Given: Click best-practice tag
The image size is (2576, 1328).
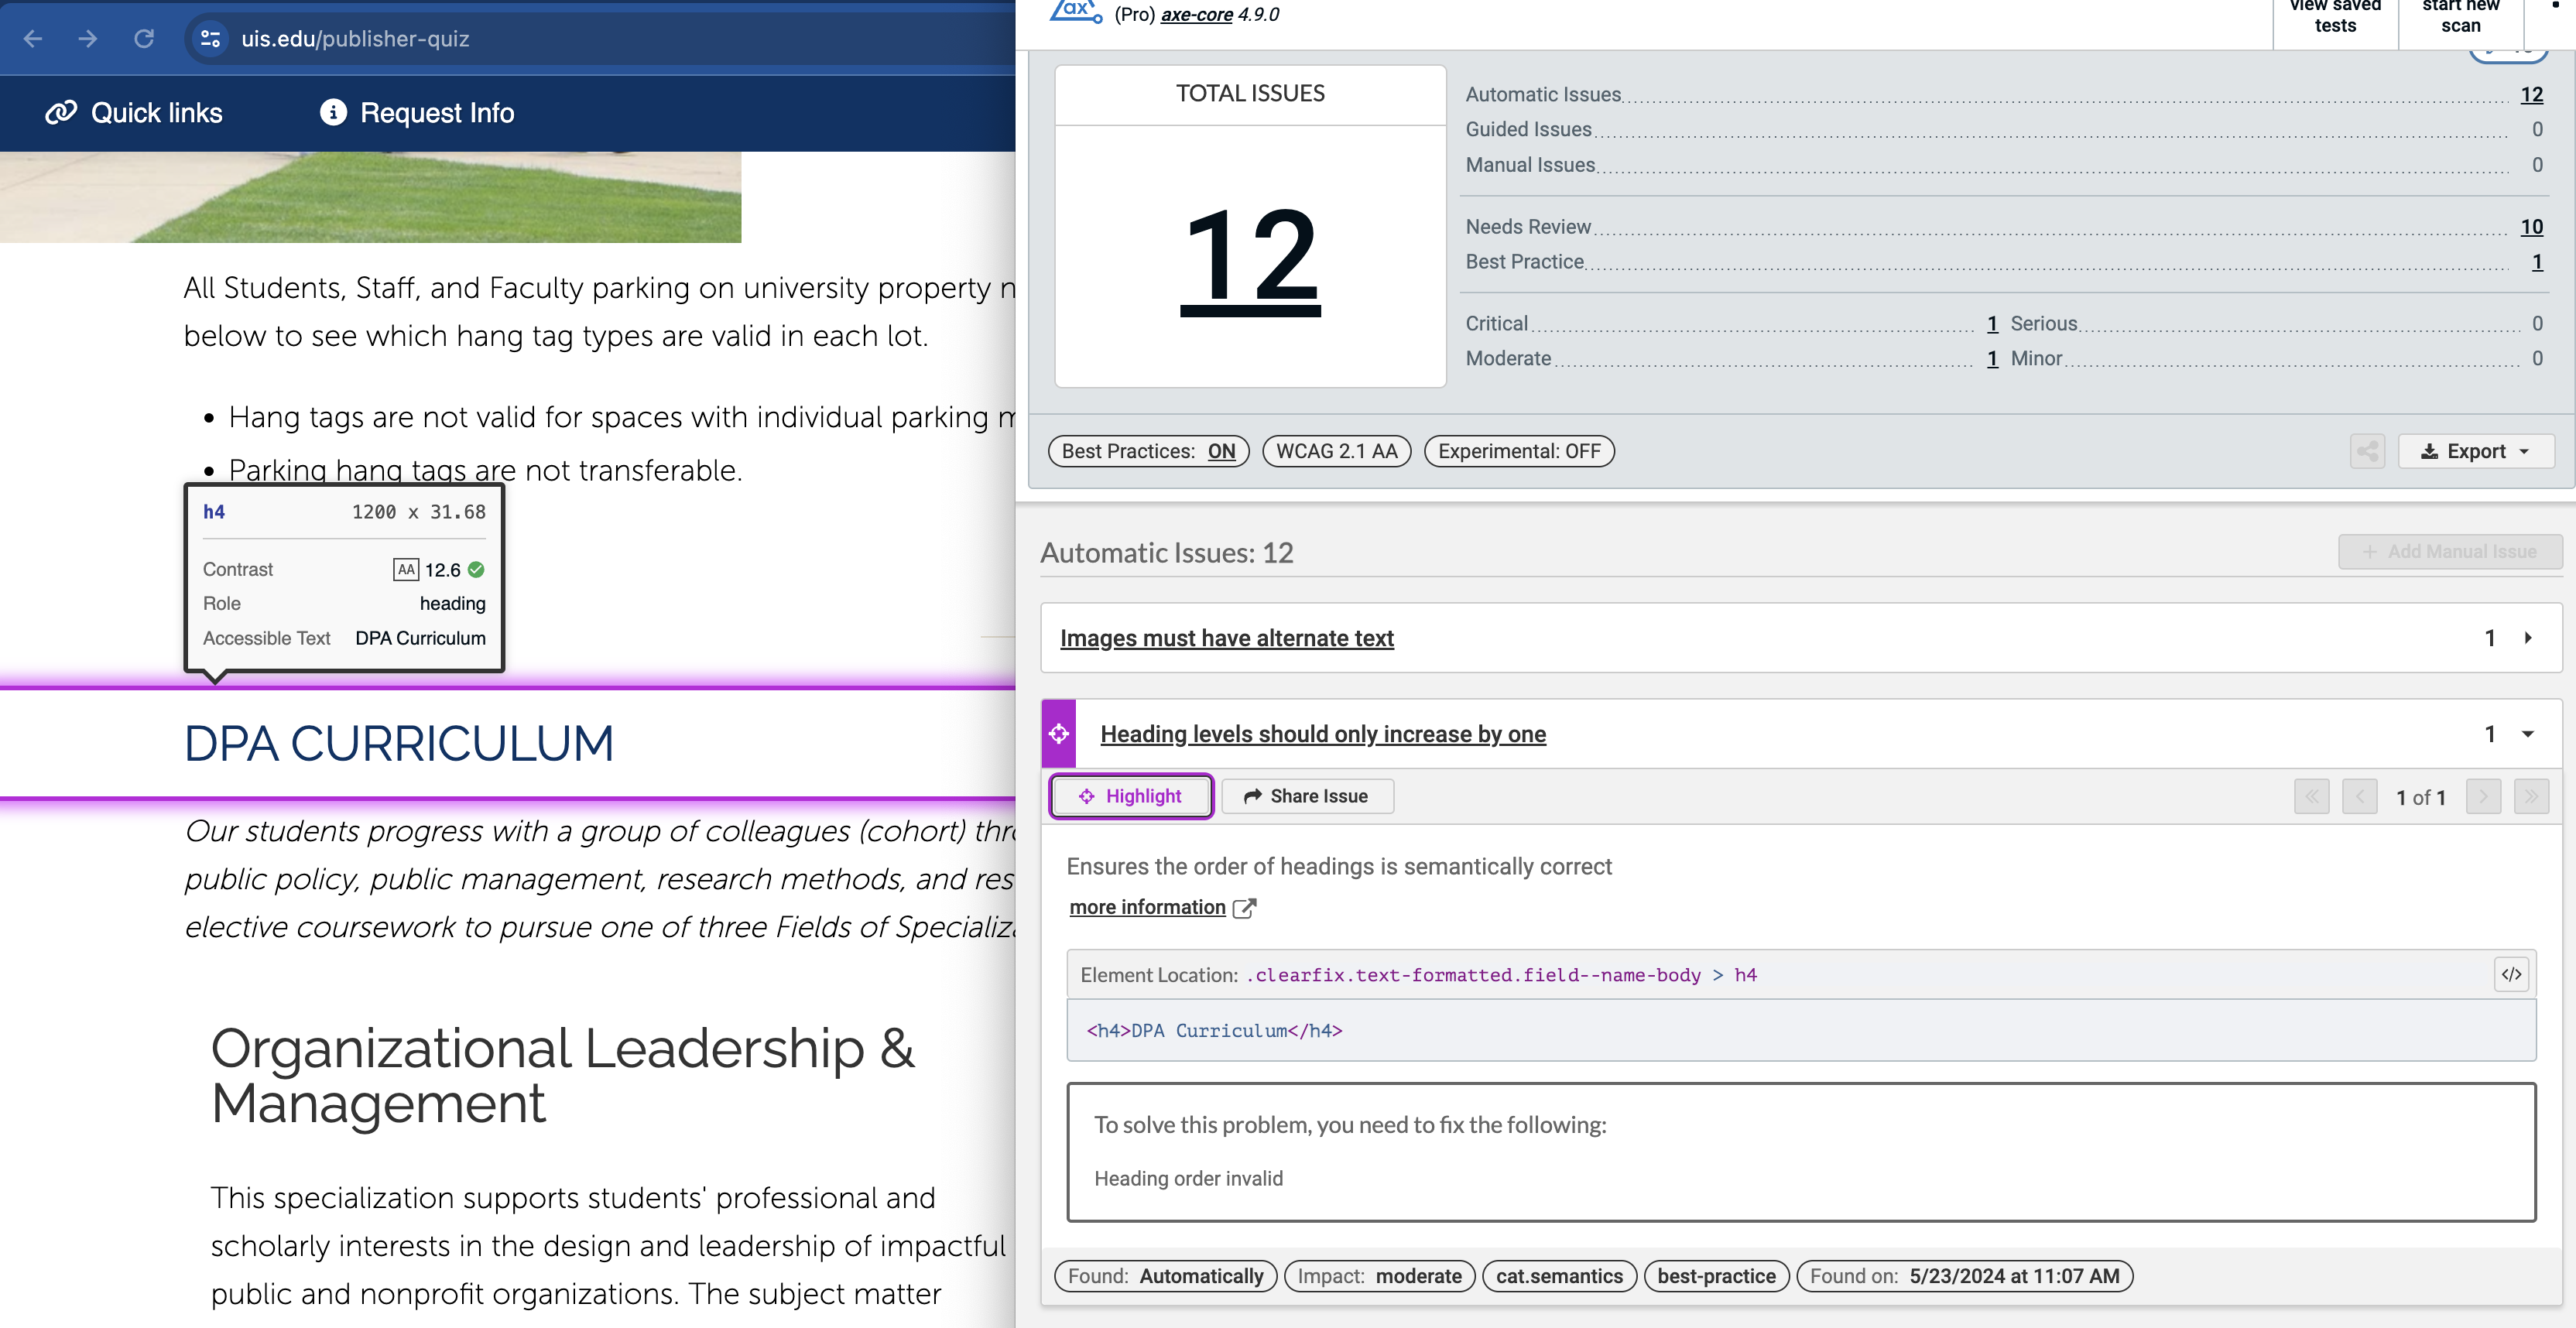Looking at the screenshot, I should [x=1716, y=1276].
